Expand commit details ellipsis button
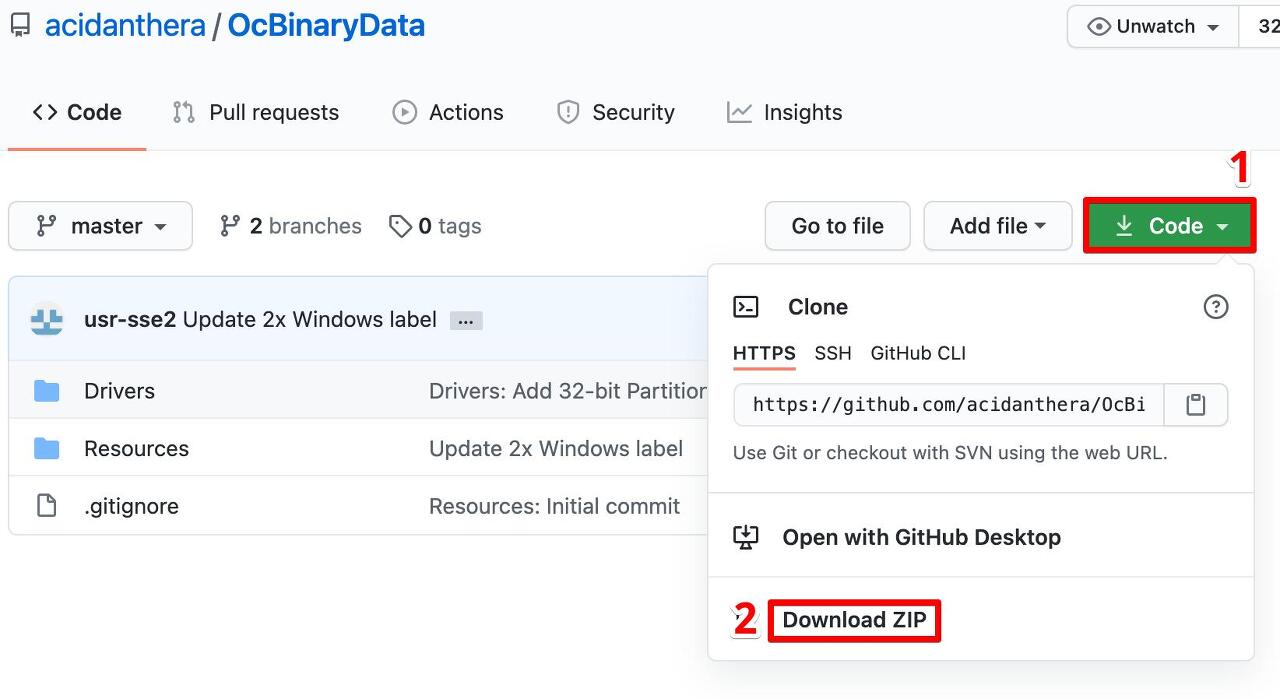1280x699 pixels. tap(466, 321)
